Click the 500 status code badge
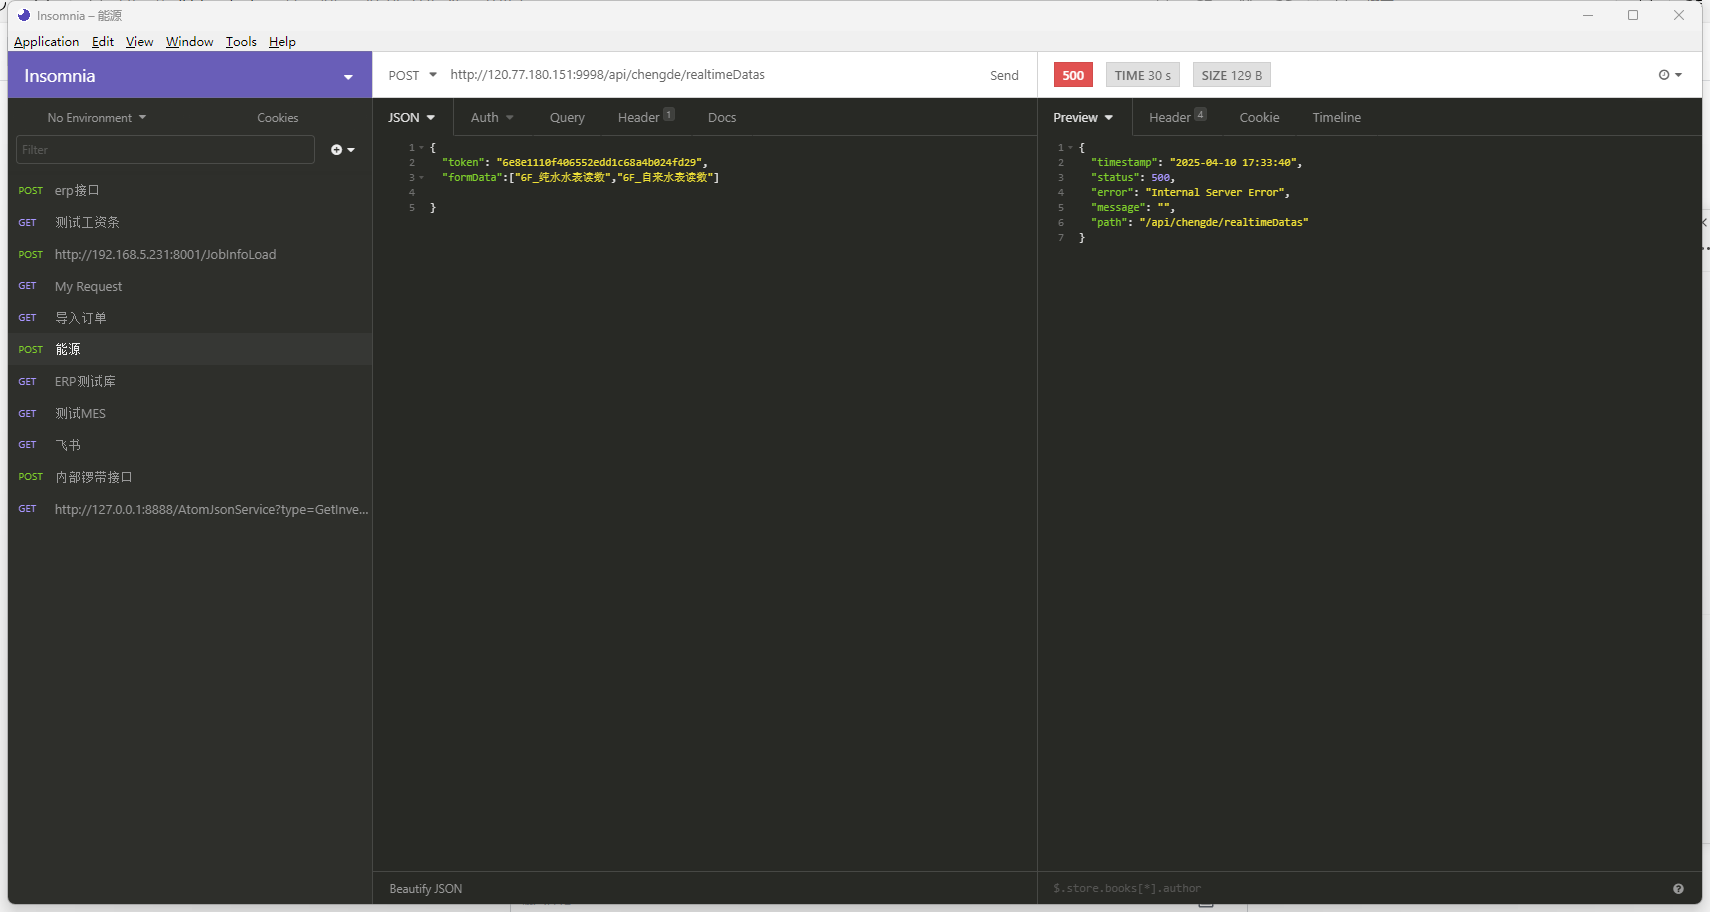 [x=1073, y=75]
